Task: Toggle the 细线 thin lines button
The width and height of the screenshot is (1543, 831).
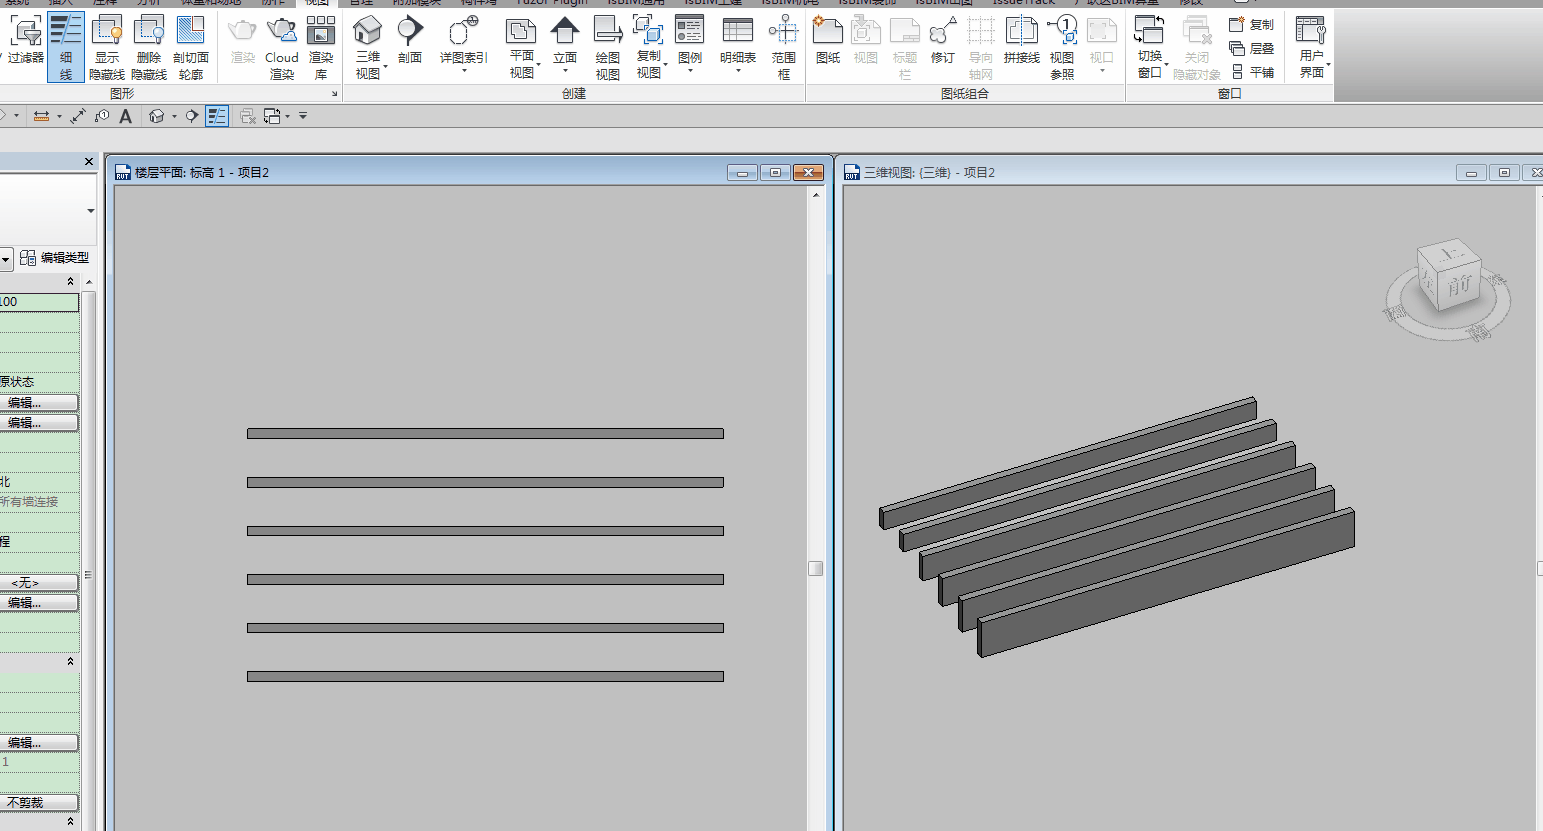Action: pyautogui.click(x=65, y=47)
